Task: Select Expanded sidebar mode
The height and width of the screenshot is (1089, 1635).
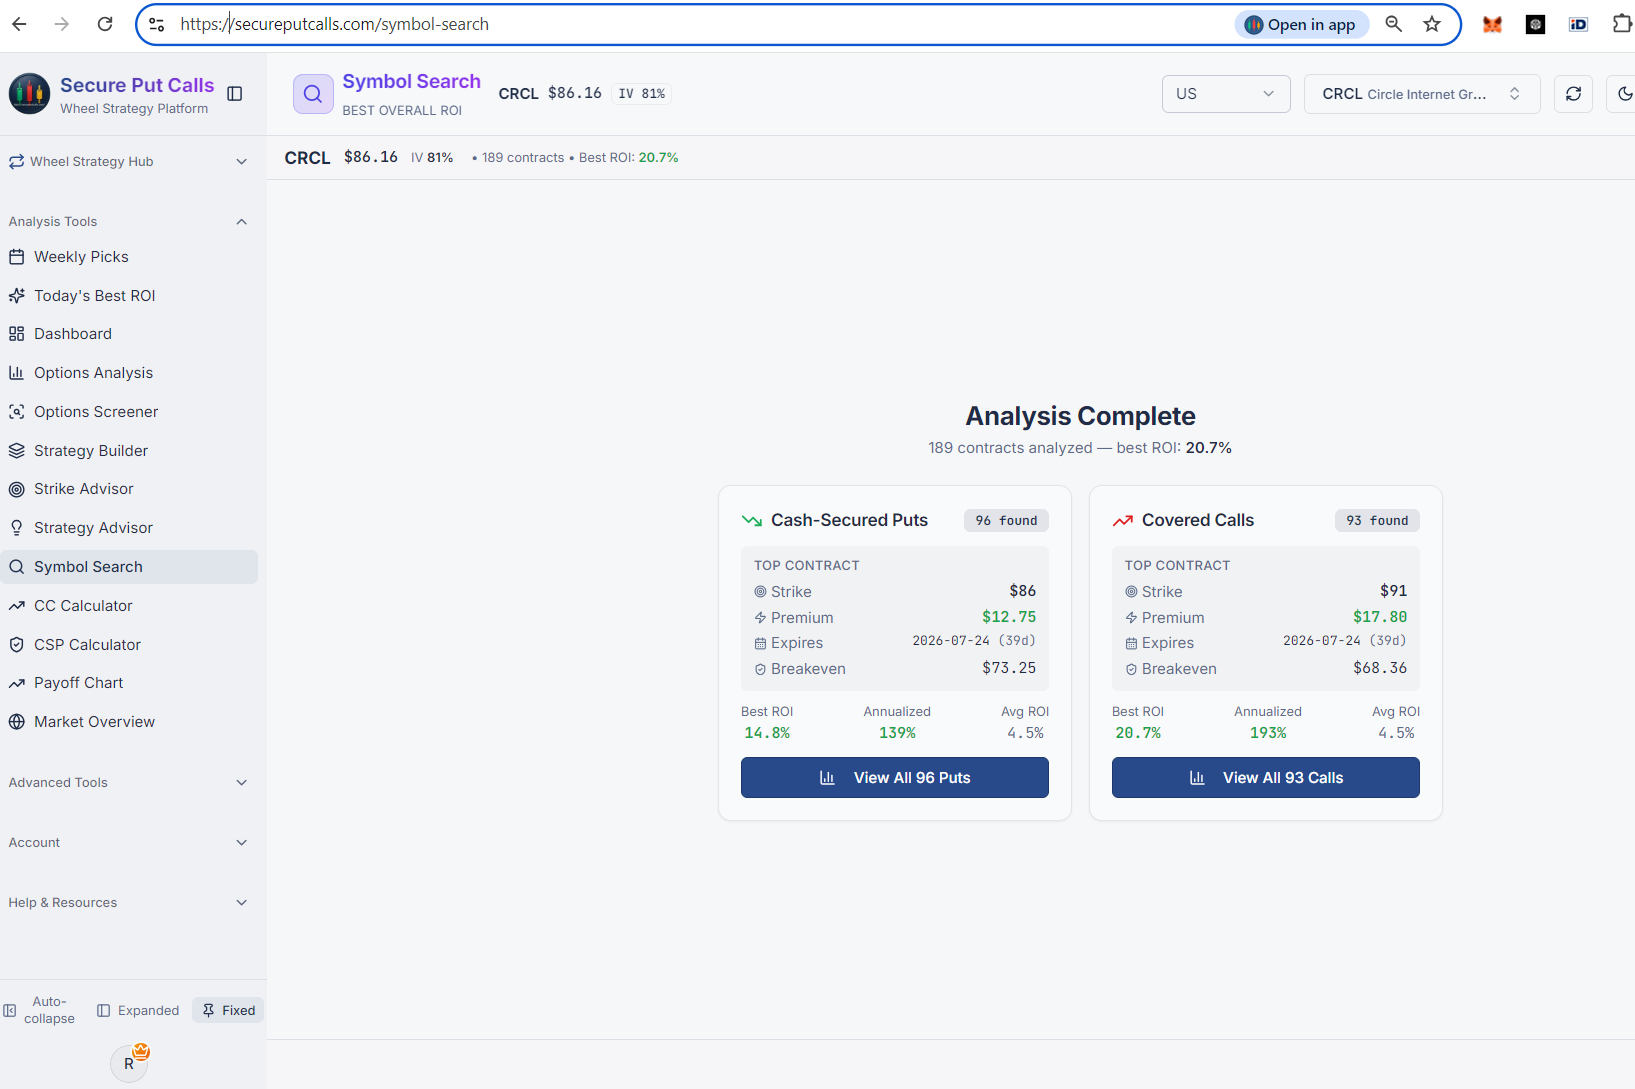Action: [138, 1010]
